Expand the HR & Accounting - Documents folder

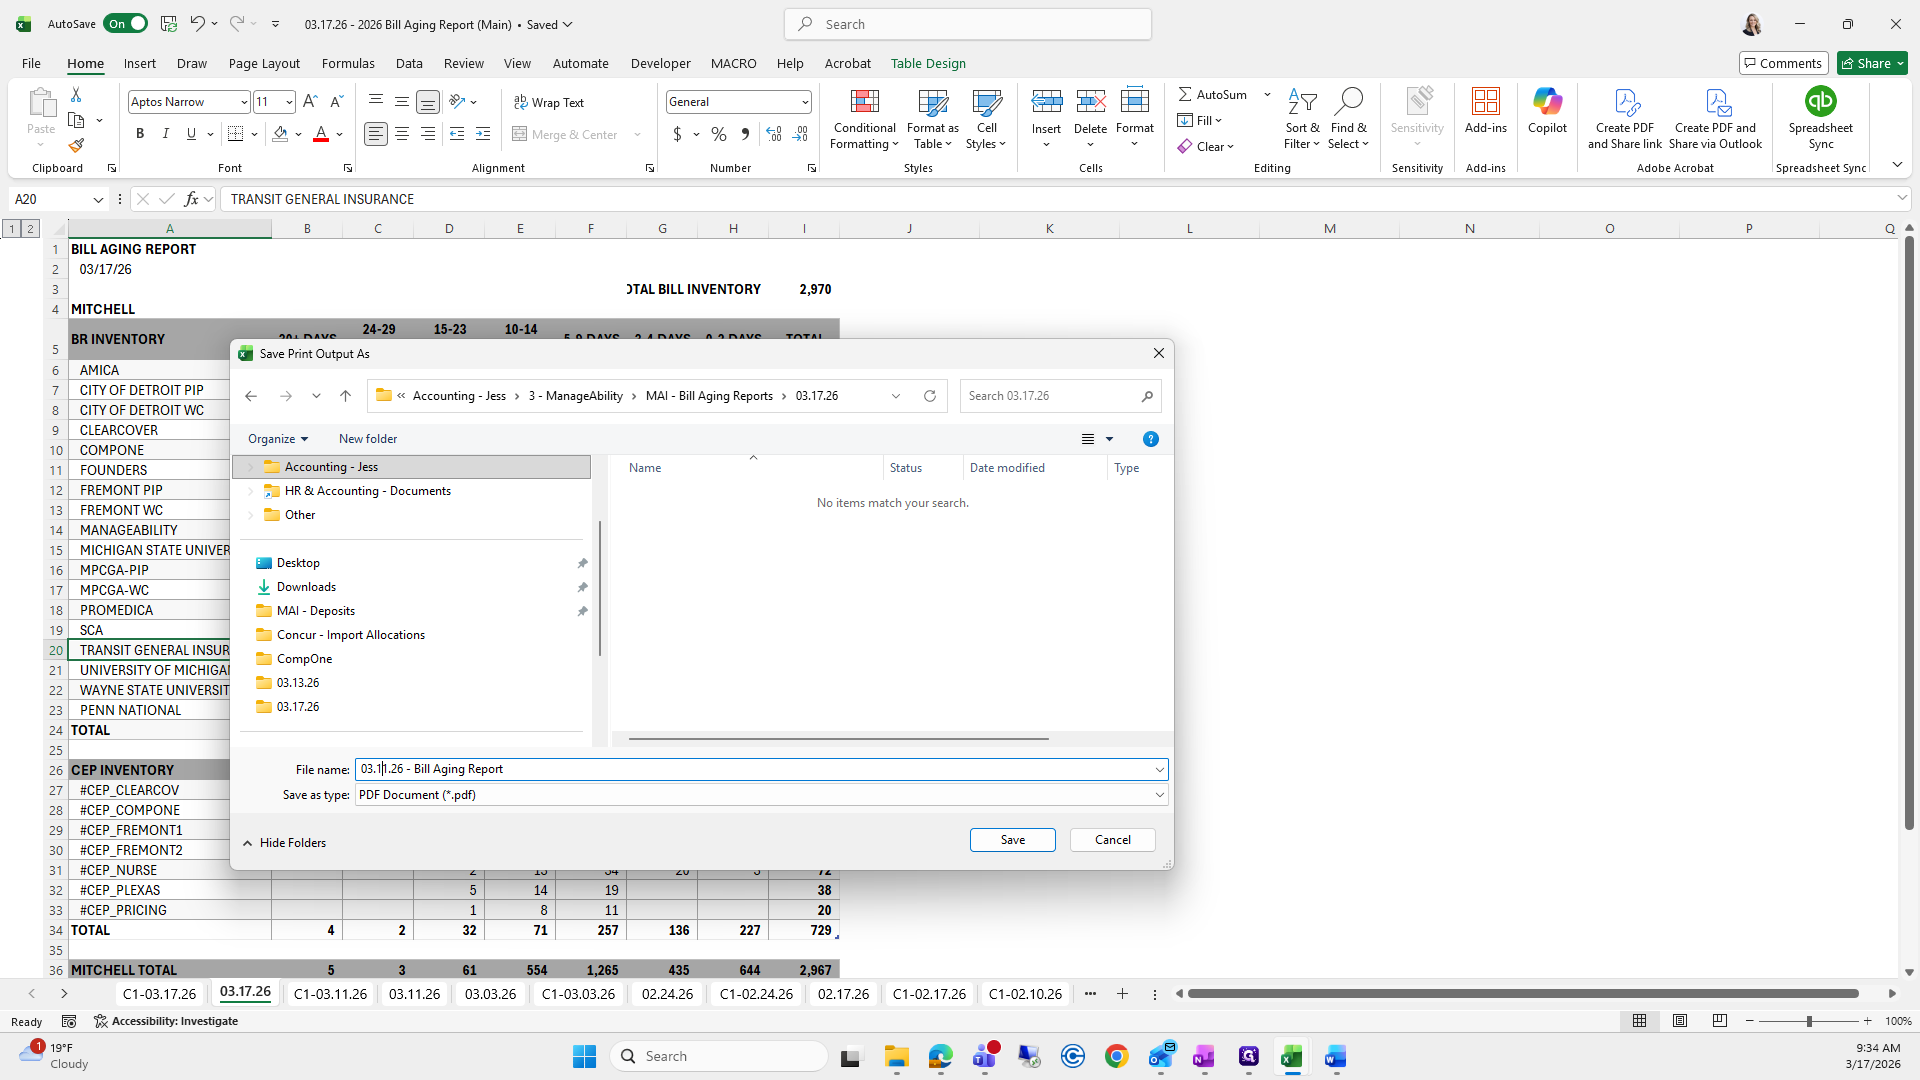click(251, 491)
